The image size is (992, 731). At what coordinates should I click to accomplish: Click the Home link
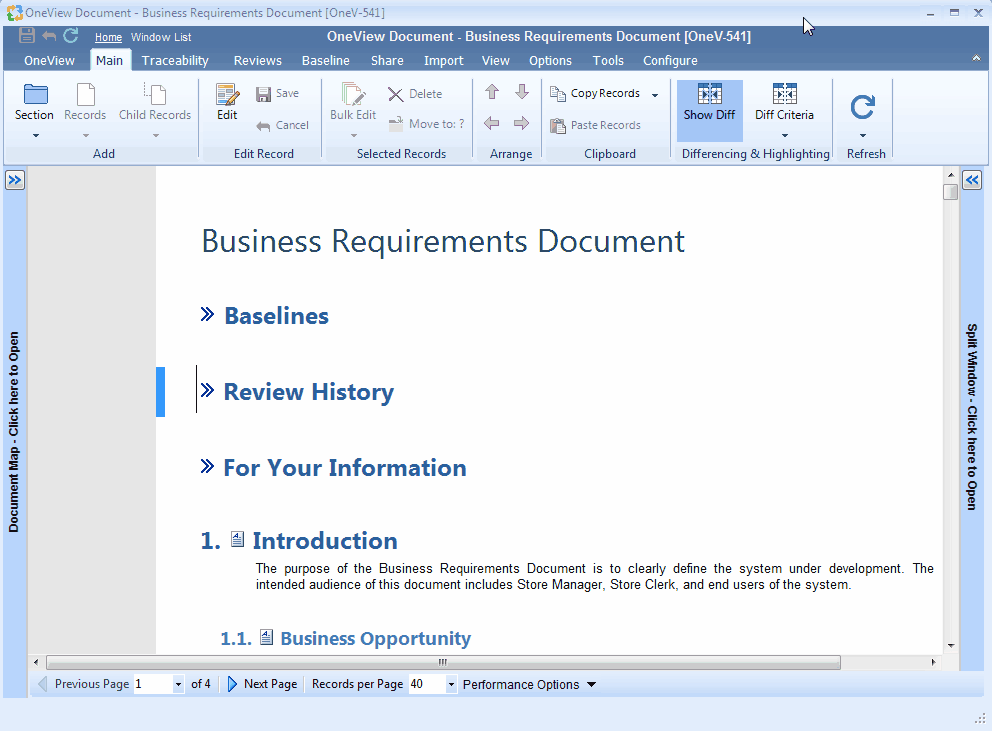tap(108, 37)
